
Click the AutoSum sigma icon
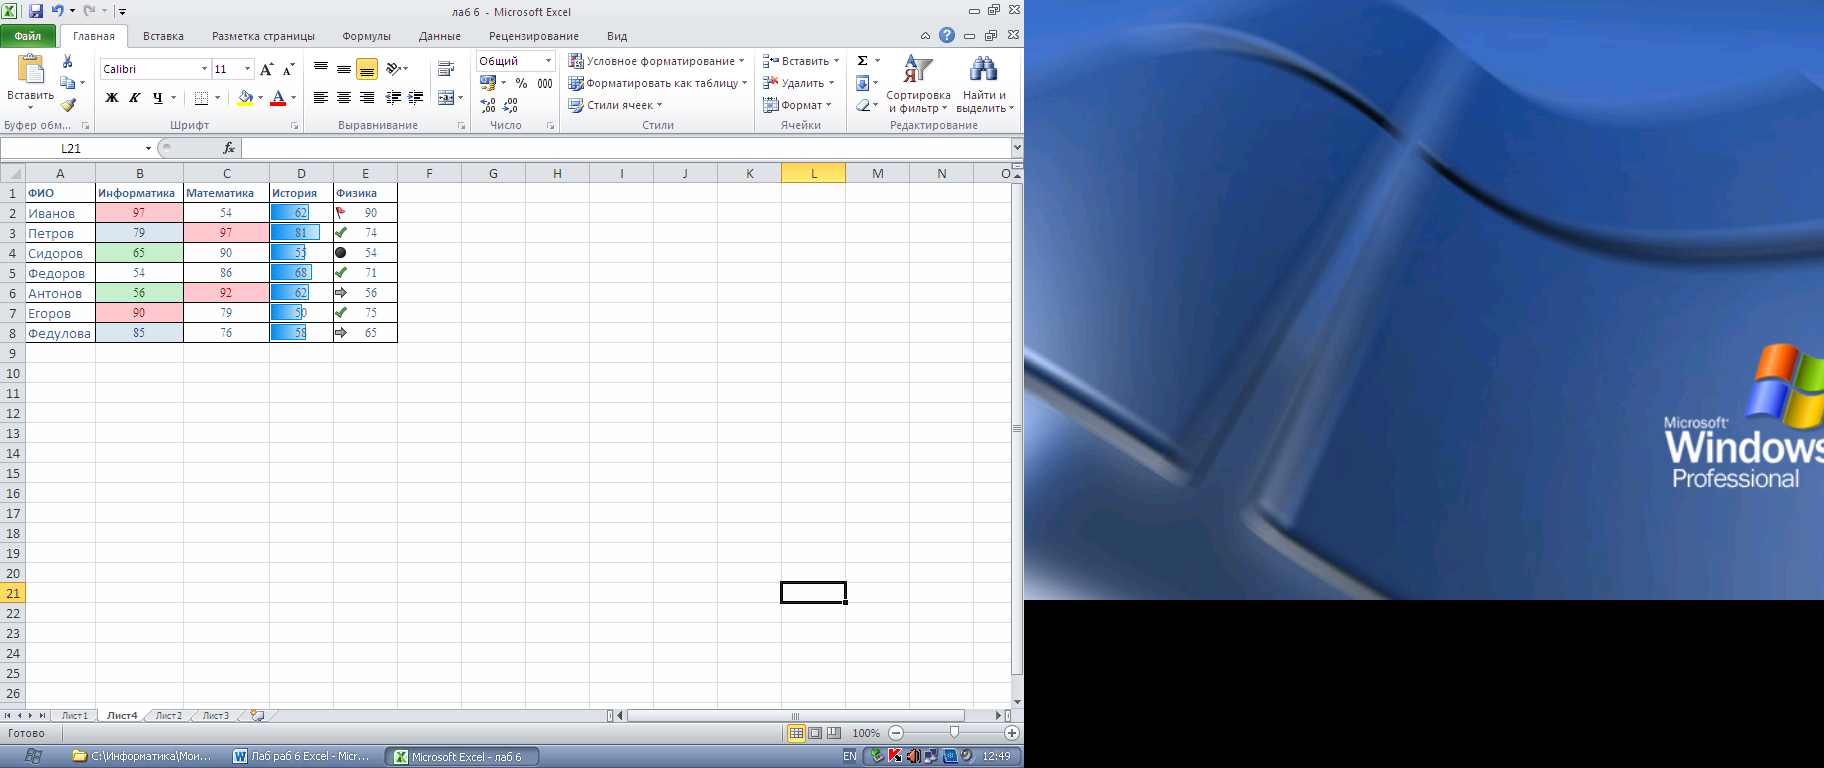tap(863, 61)
